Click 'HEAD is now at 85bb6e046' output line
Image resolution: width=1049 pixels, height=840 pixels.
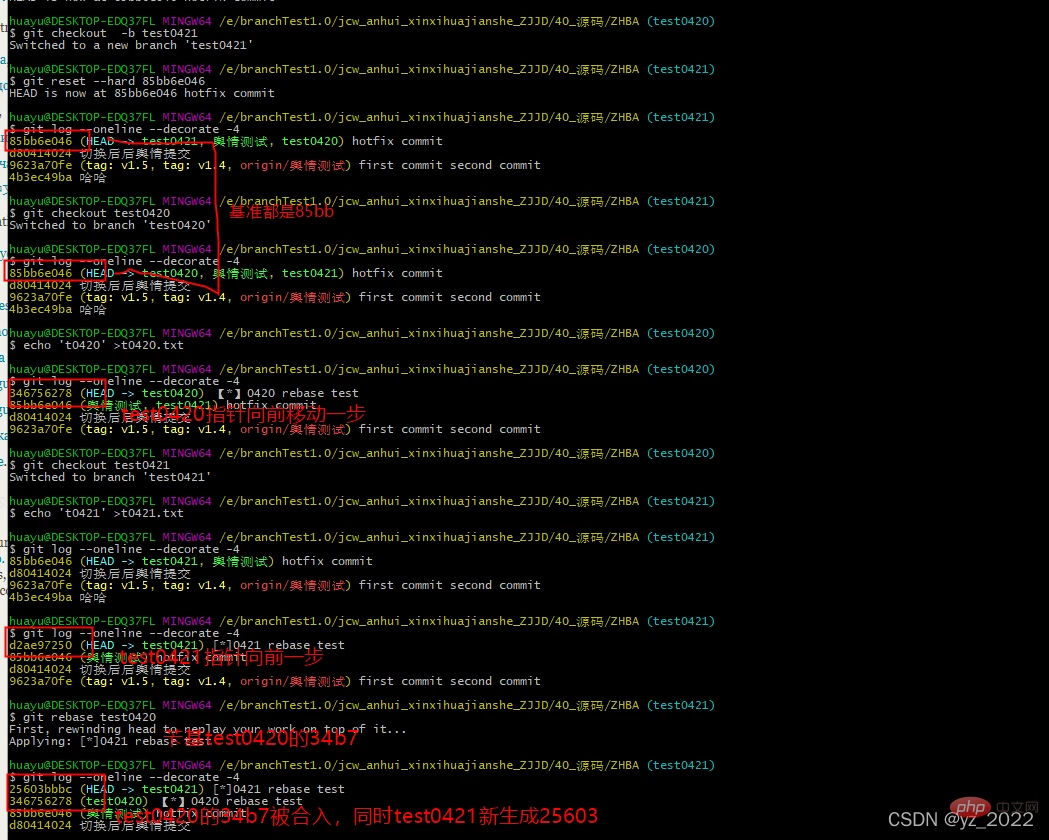(x=141, y=93)
